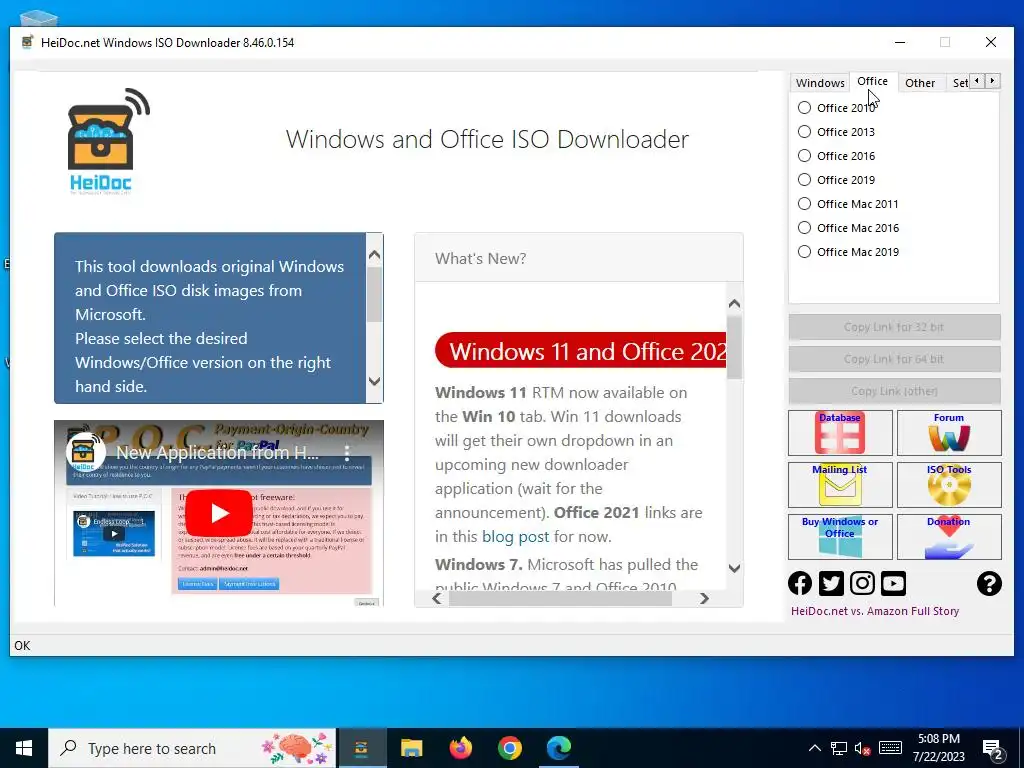The image size is (1024, 768).
Task: Select the Office Mac 2016 radio button
Action: pos(805,227)
